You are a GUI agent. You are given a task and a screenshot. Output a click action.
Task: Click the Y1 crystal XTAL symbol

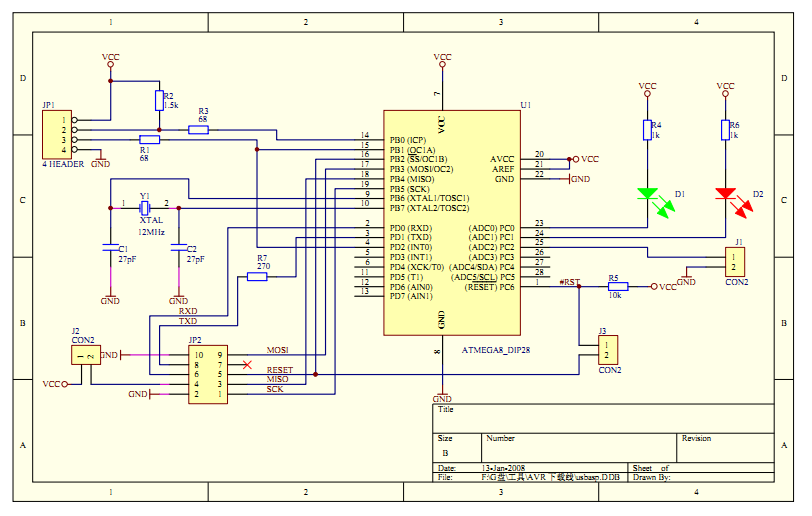145,208
